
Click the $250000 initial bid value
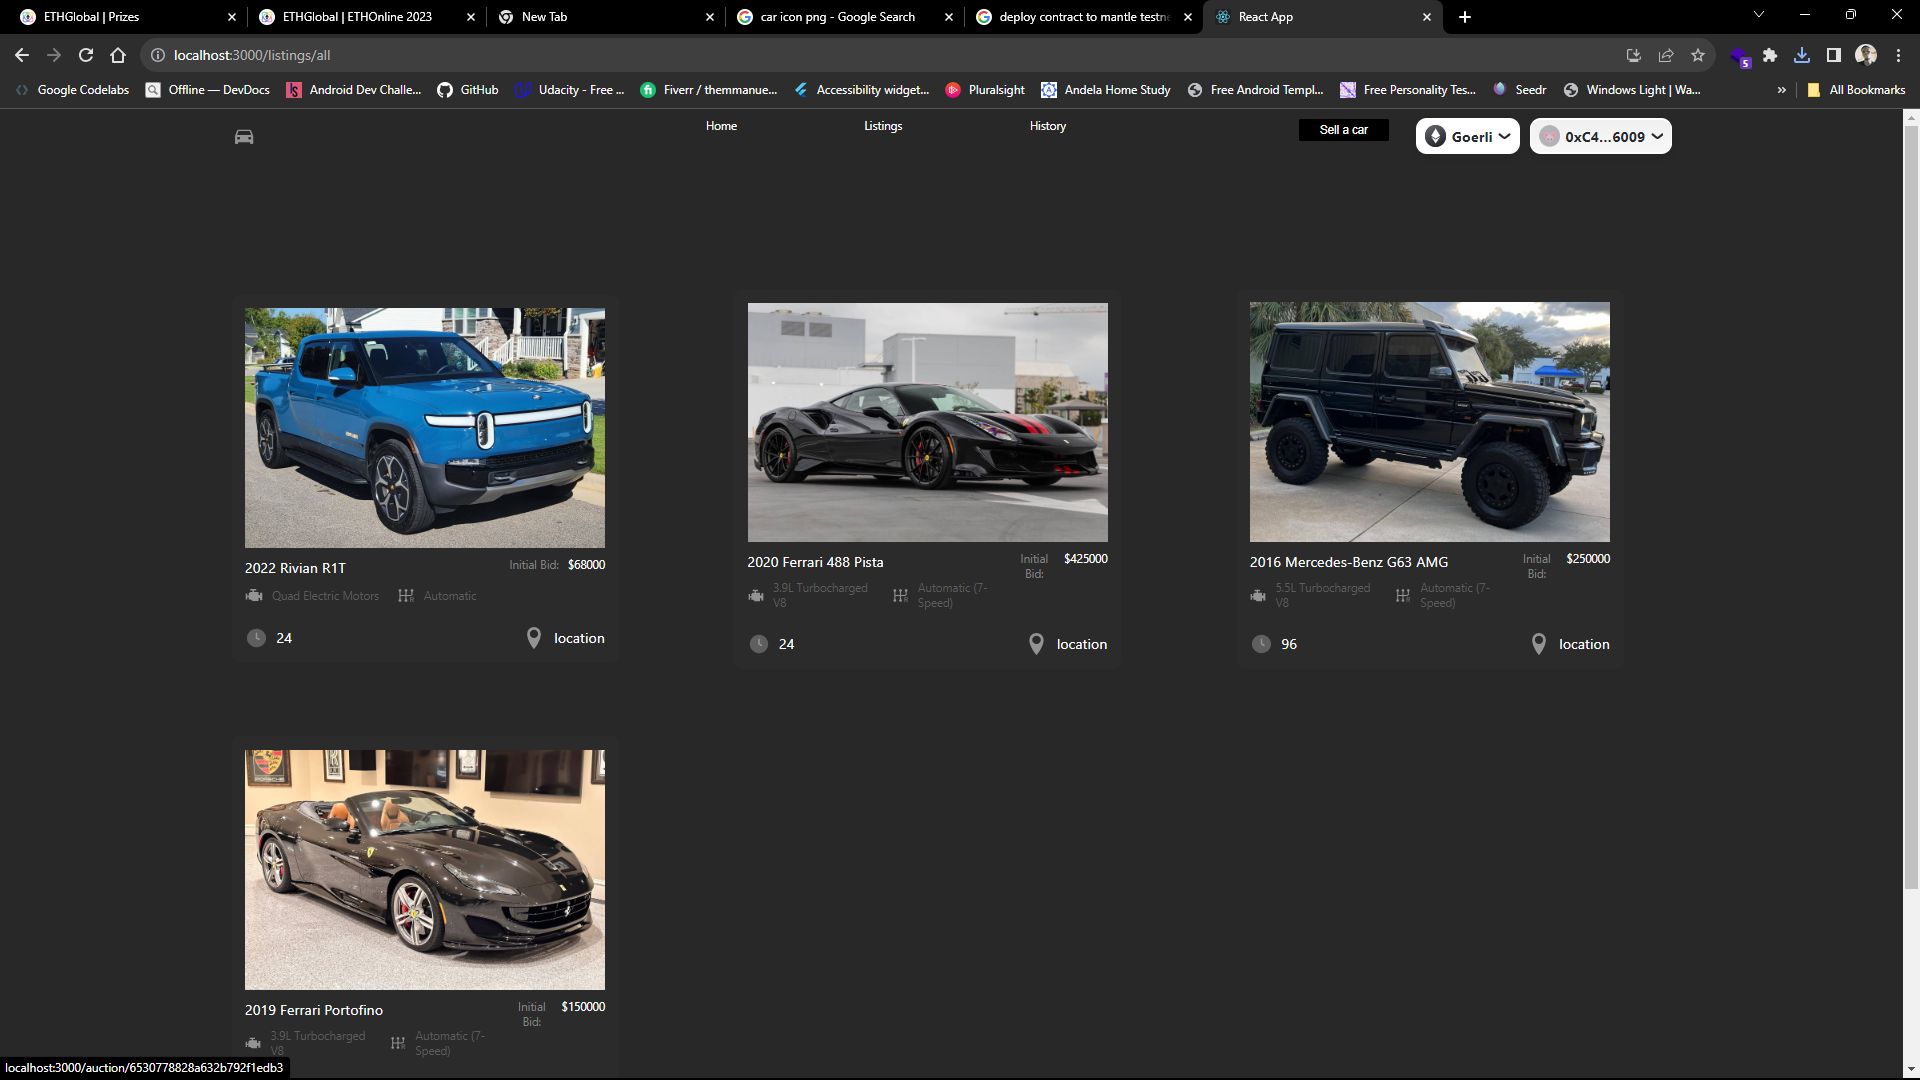[1588, 559]
